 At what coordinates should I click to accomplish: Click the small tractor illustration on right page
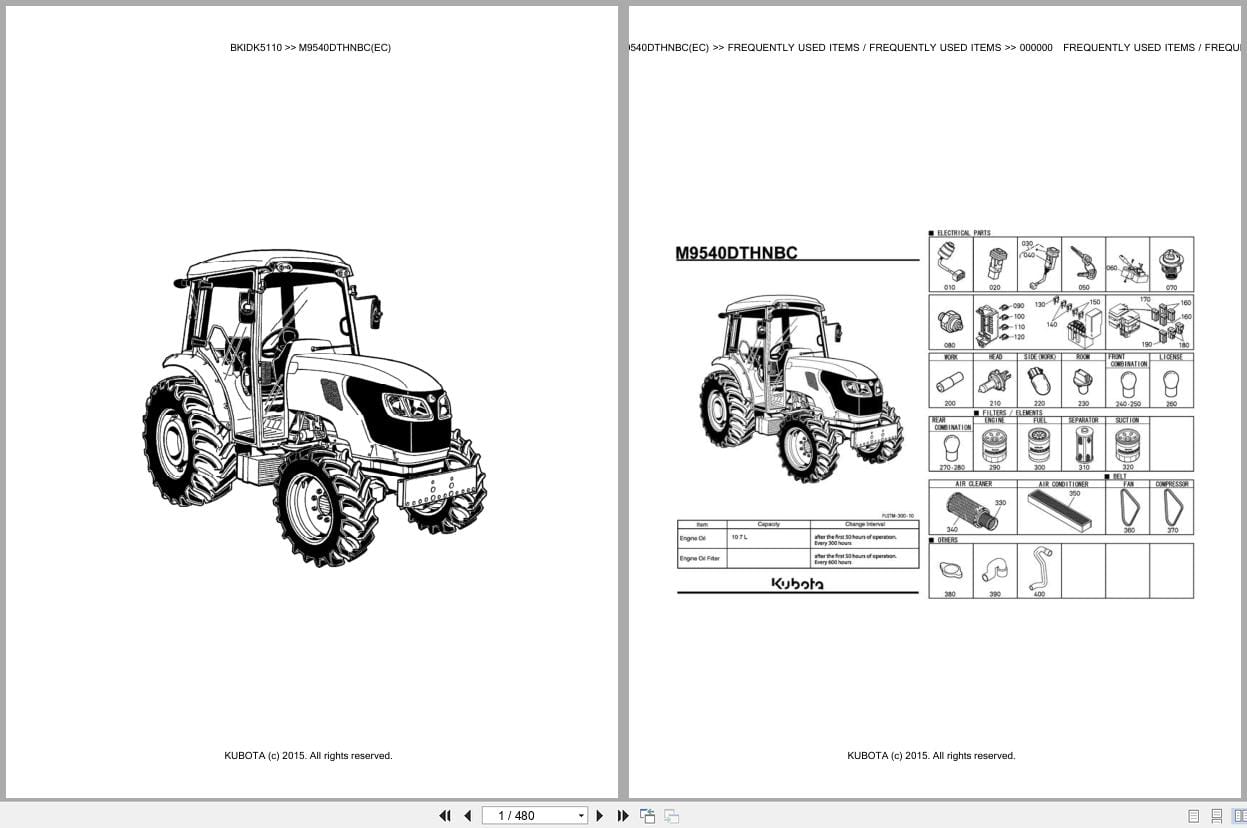tap(801, 388)
